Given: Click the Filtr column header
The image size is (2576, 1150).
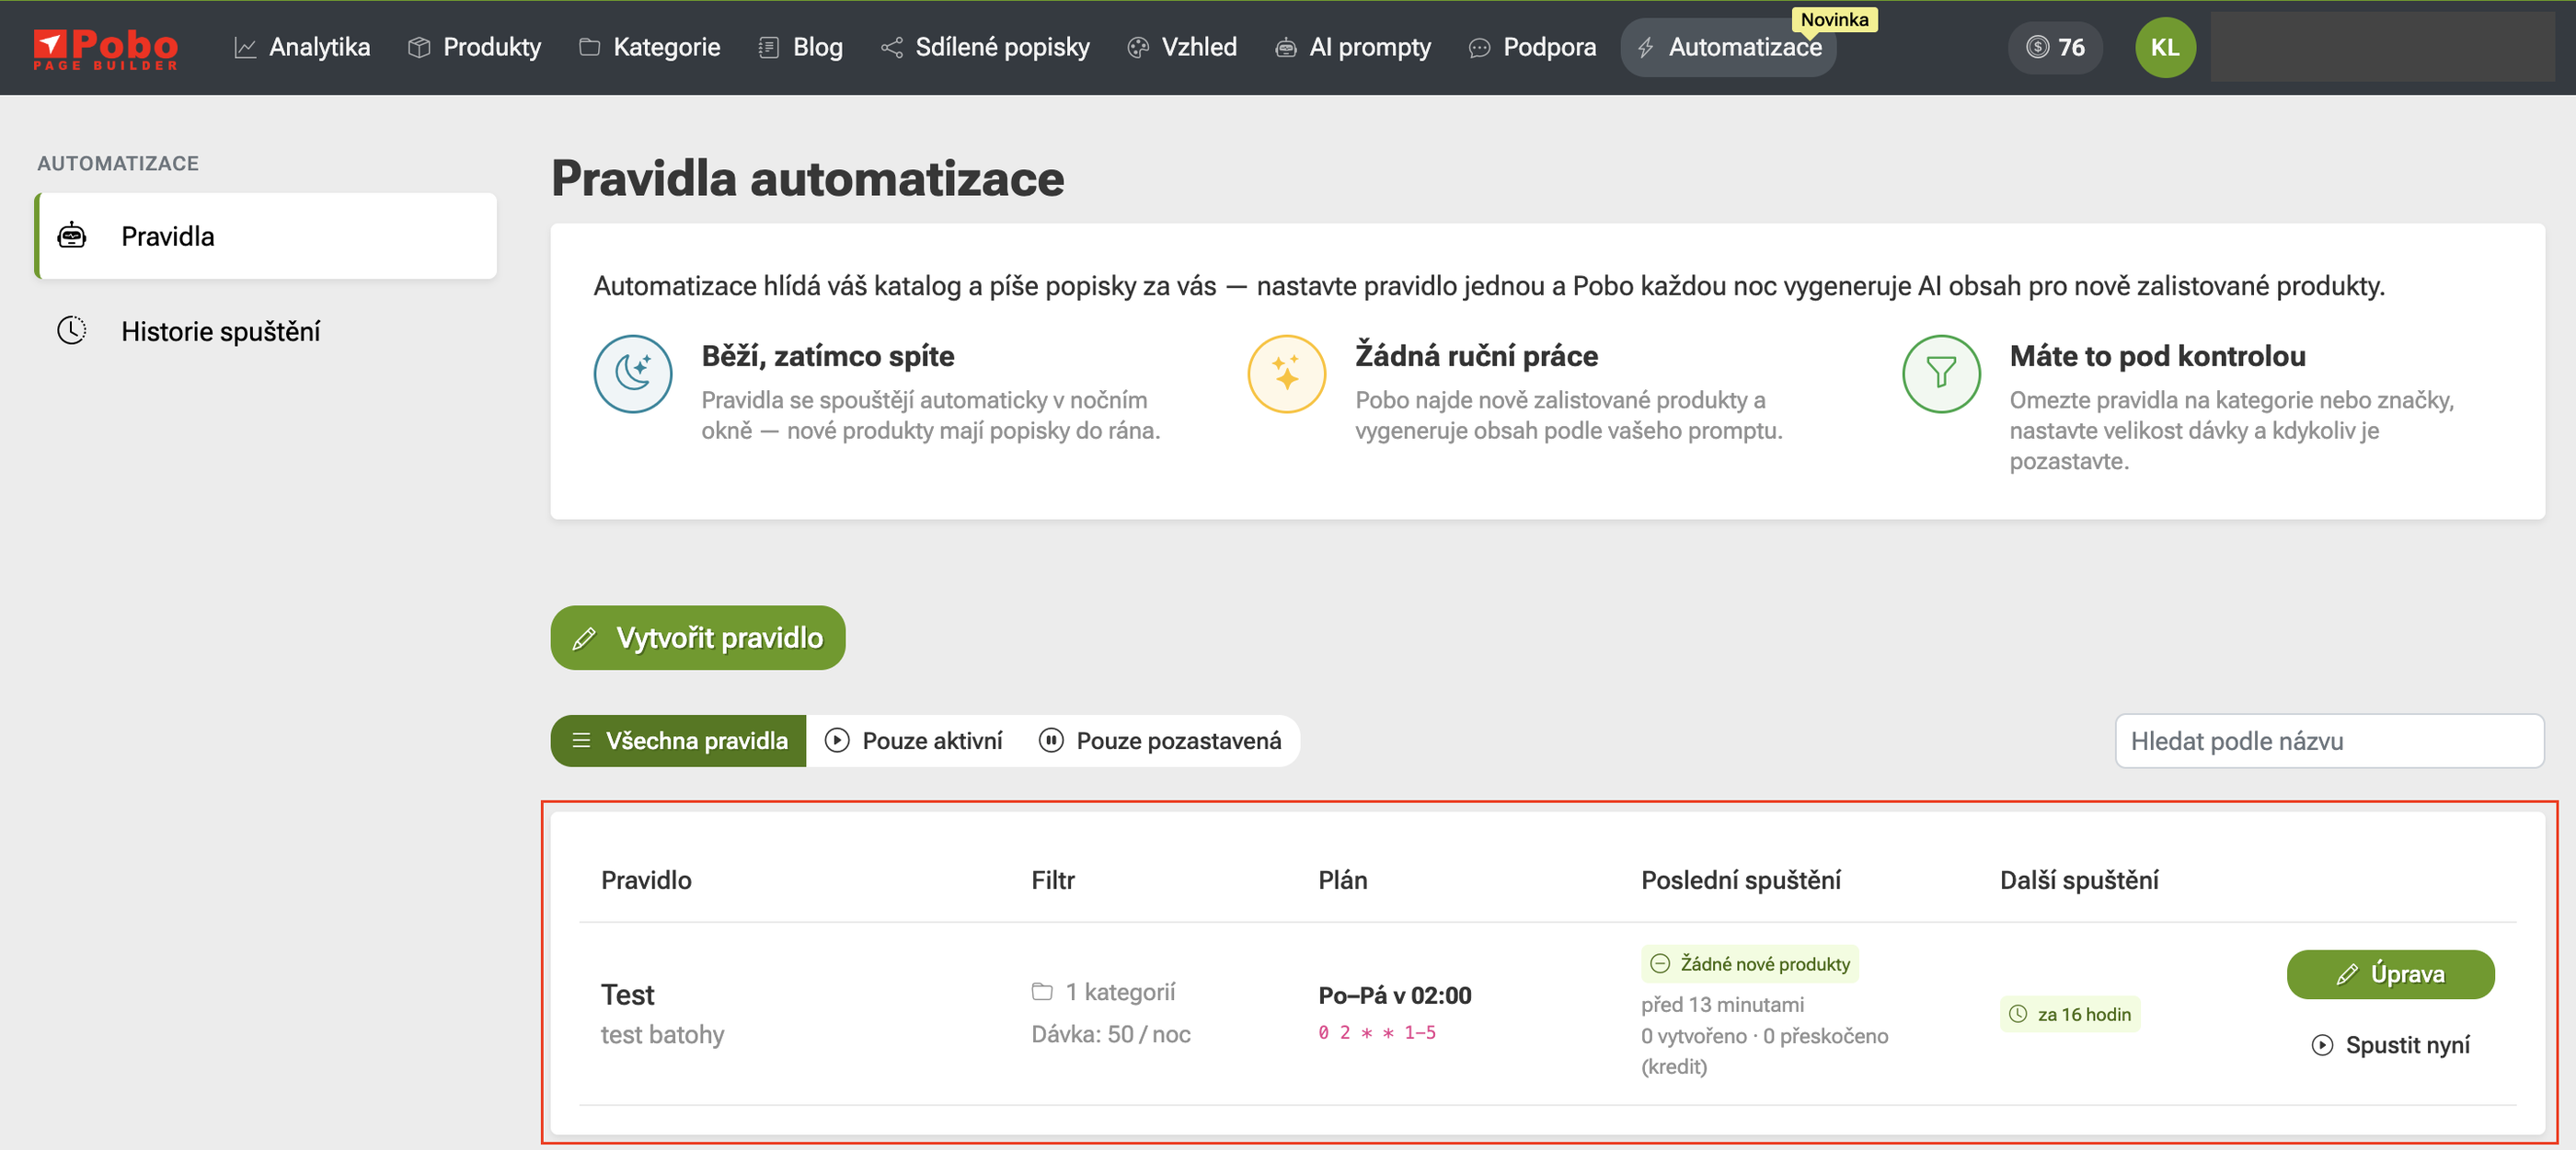Looking at the screenshot, I should [x=1053, y=880].
